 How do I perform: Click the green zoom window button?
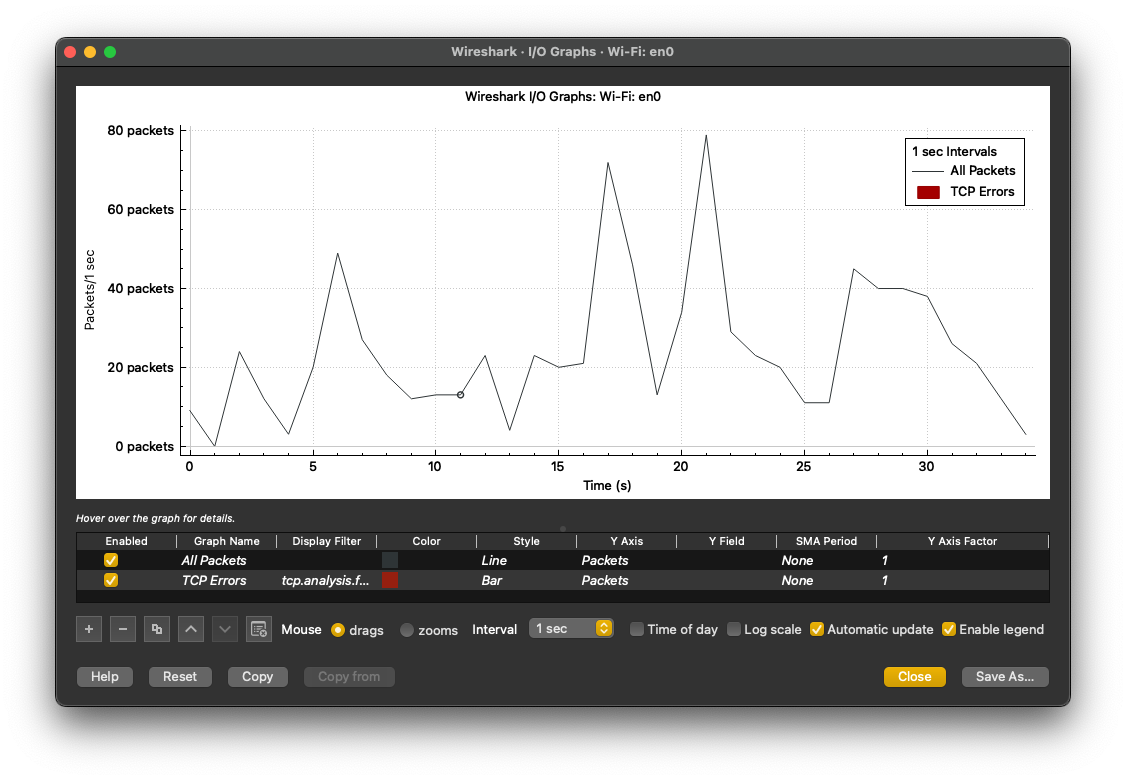click(110, 52)
